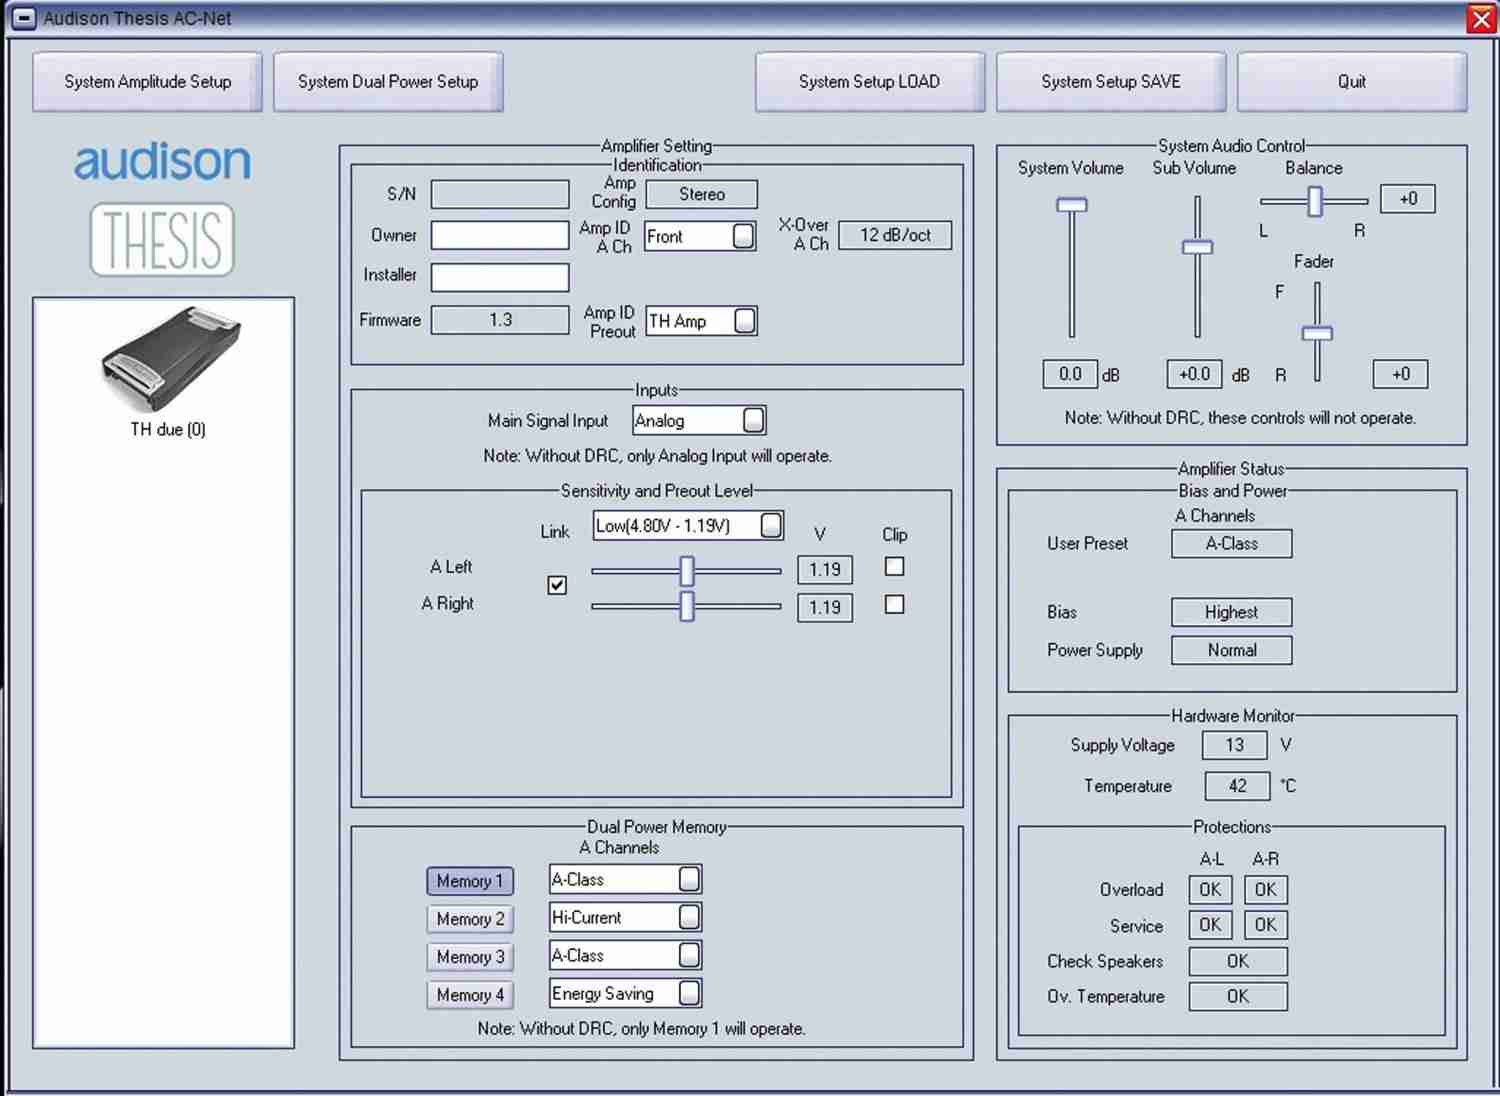
Task: Select Memory 2 preset
Action: click(470, 919)
